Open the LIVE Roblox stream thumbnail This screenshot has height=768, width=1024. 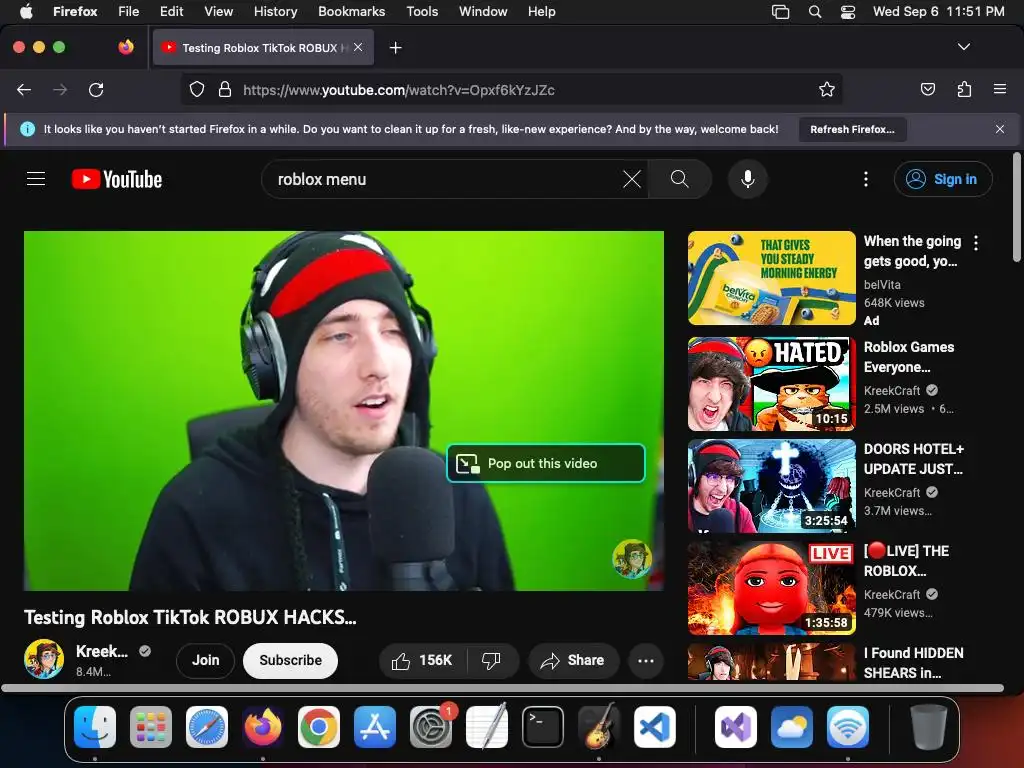pos(771,588)
